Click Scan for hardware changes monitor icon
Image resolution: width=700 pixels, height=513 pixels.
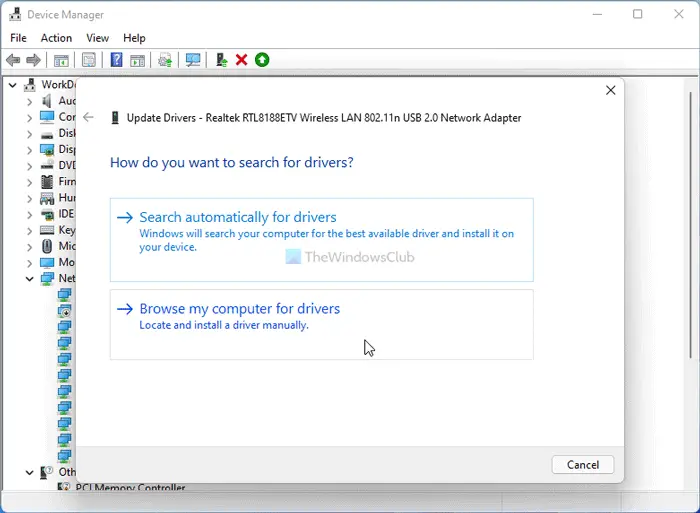193,60
